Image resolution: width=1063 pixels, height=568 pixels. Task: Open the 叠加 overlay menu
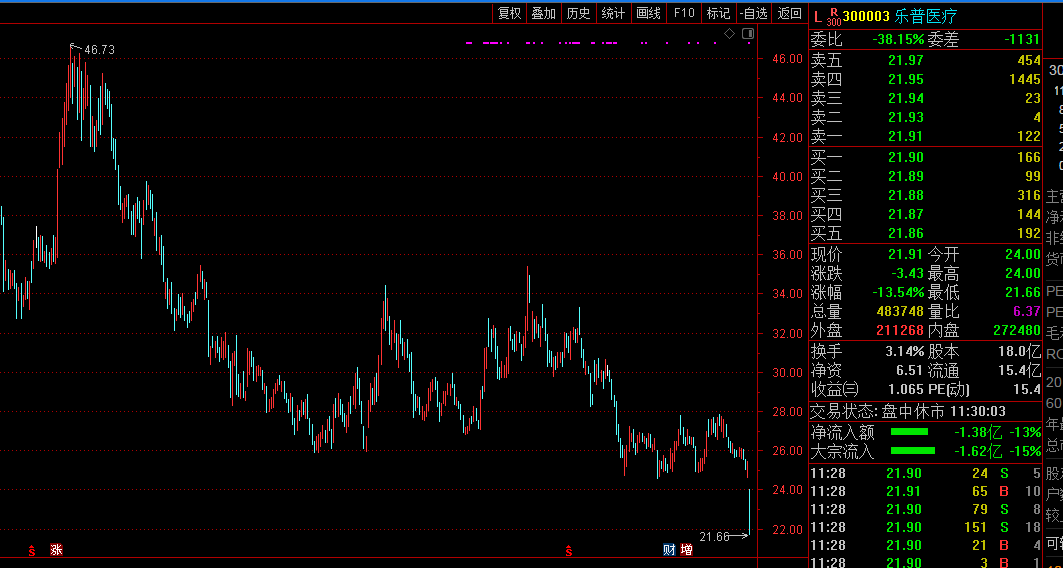544,13
